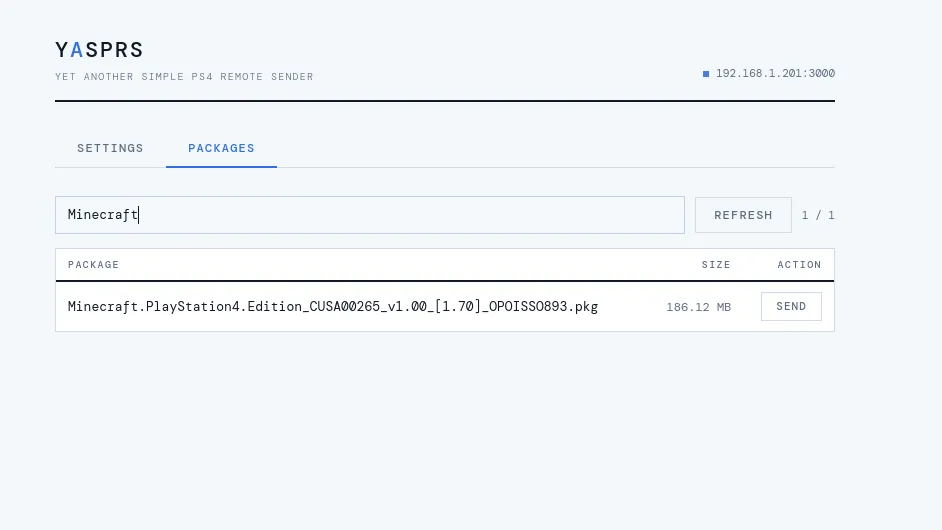Screen dimensions: 942x530
Task: Click the Minecraft search input field
Action: [369, 215]
